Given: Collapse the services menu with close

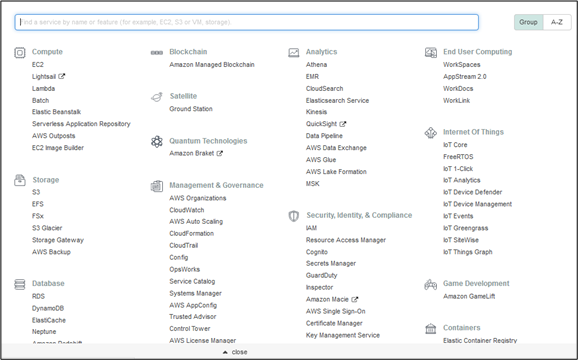Looking at the screenshot, I should coord(235,352).
